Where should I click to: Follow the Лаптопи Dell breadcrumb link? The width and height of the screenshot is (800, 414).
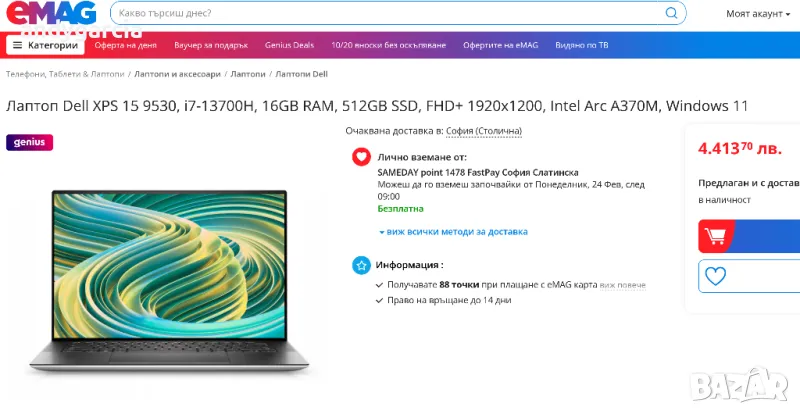click(302, 74)
